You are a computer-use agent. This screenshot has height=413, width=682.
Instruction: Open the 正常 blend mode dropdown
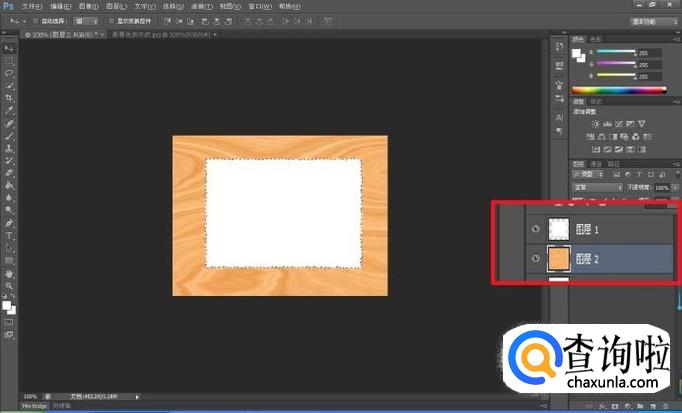pos(595,187)
